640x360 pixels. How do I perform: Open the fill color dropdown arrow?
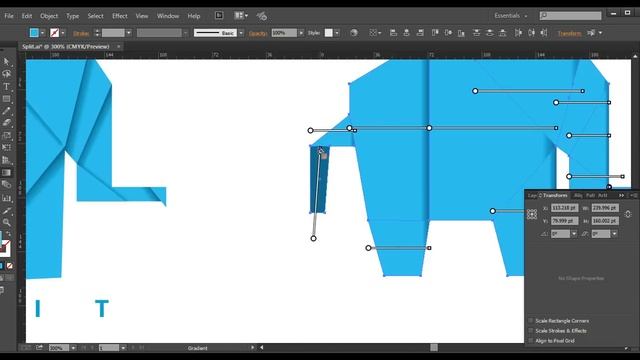coord(42,33)
